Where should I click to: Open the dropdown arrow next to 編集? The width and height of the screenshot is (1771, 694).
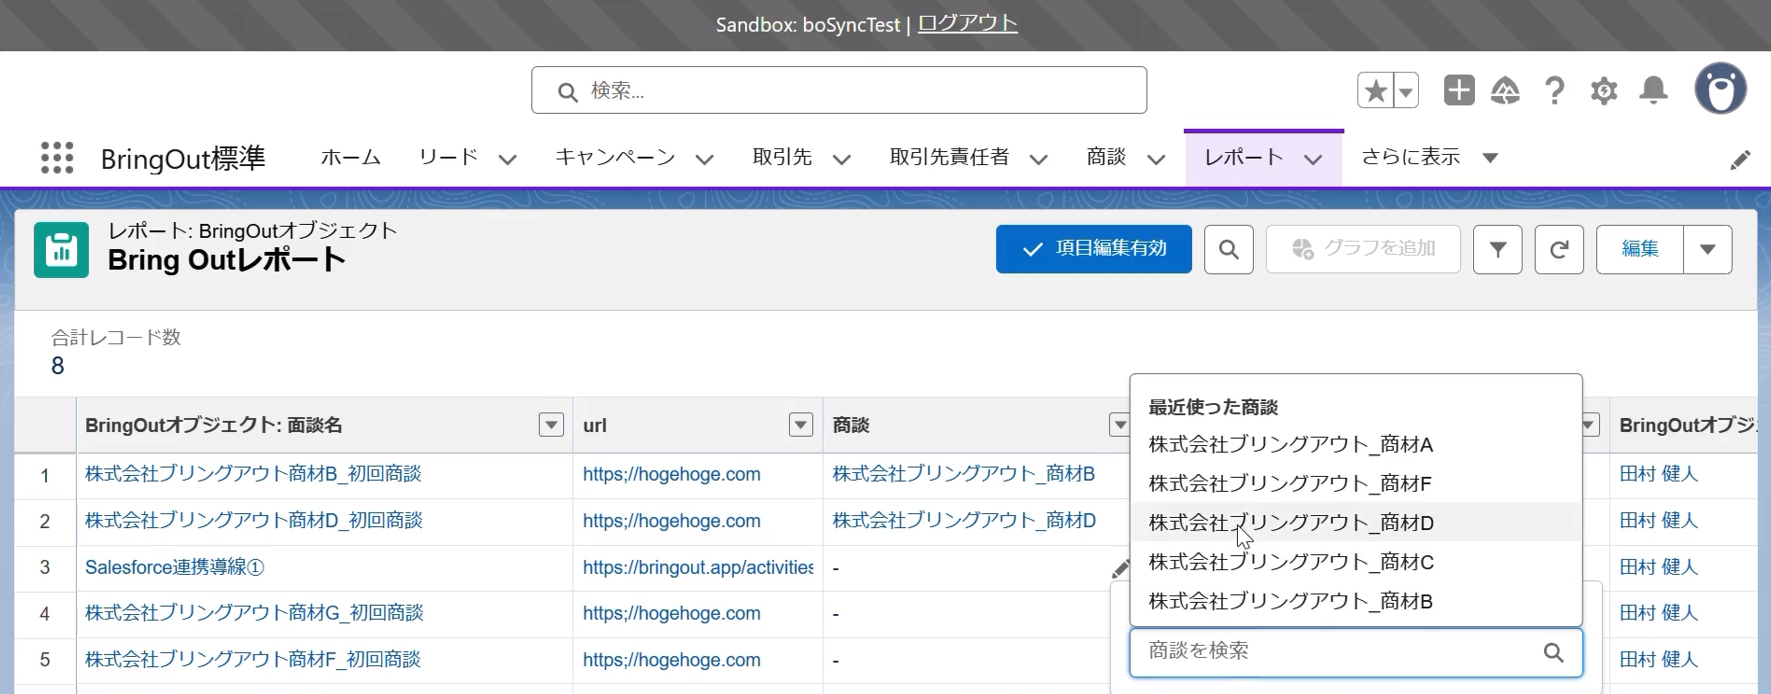[1708, 249]
